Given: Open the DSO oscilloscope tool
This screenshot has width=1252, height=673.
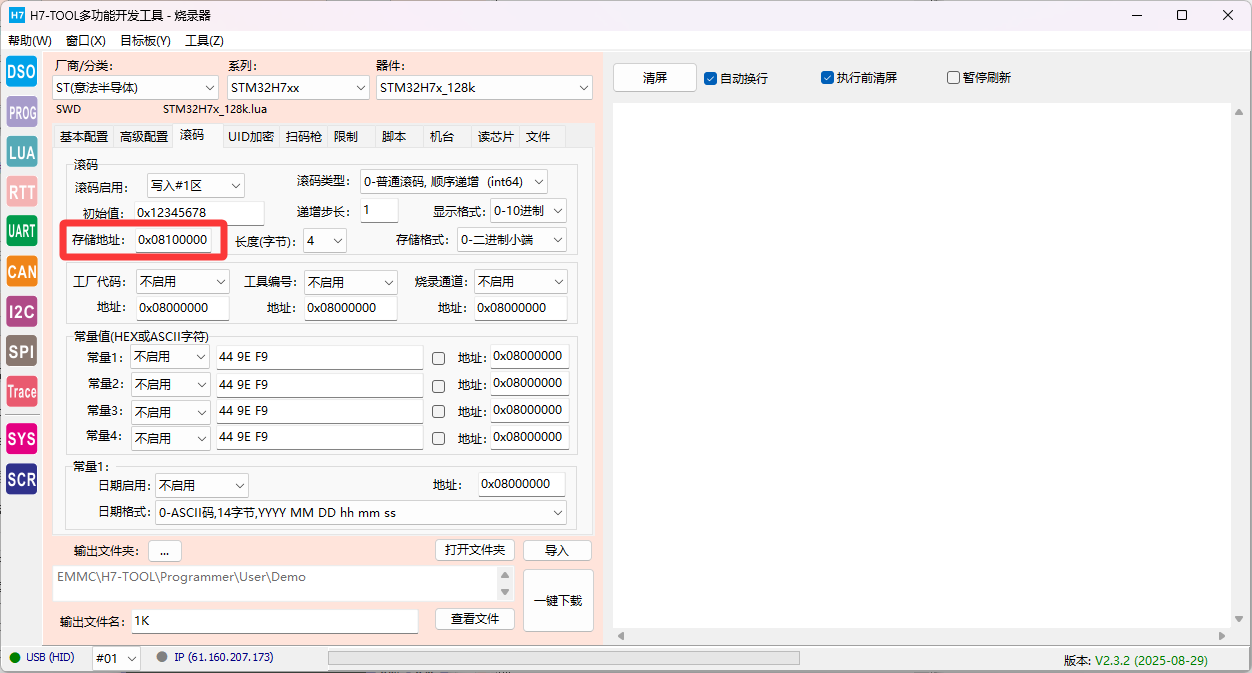Looking at the screenshot, I should pyautogui.click(x=21, y=72).
